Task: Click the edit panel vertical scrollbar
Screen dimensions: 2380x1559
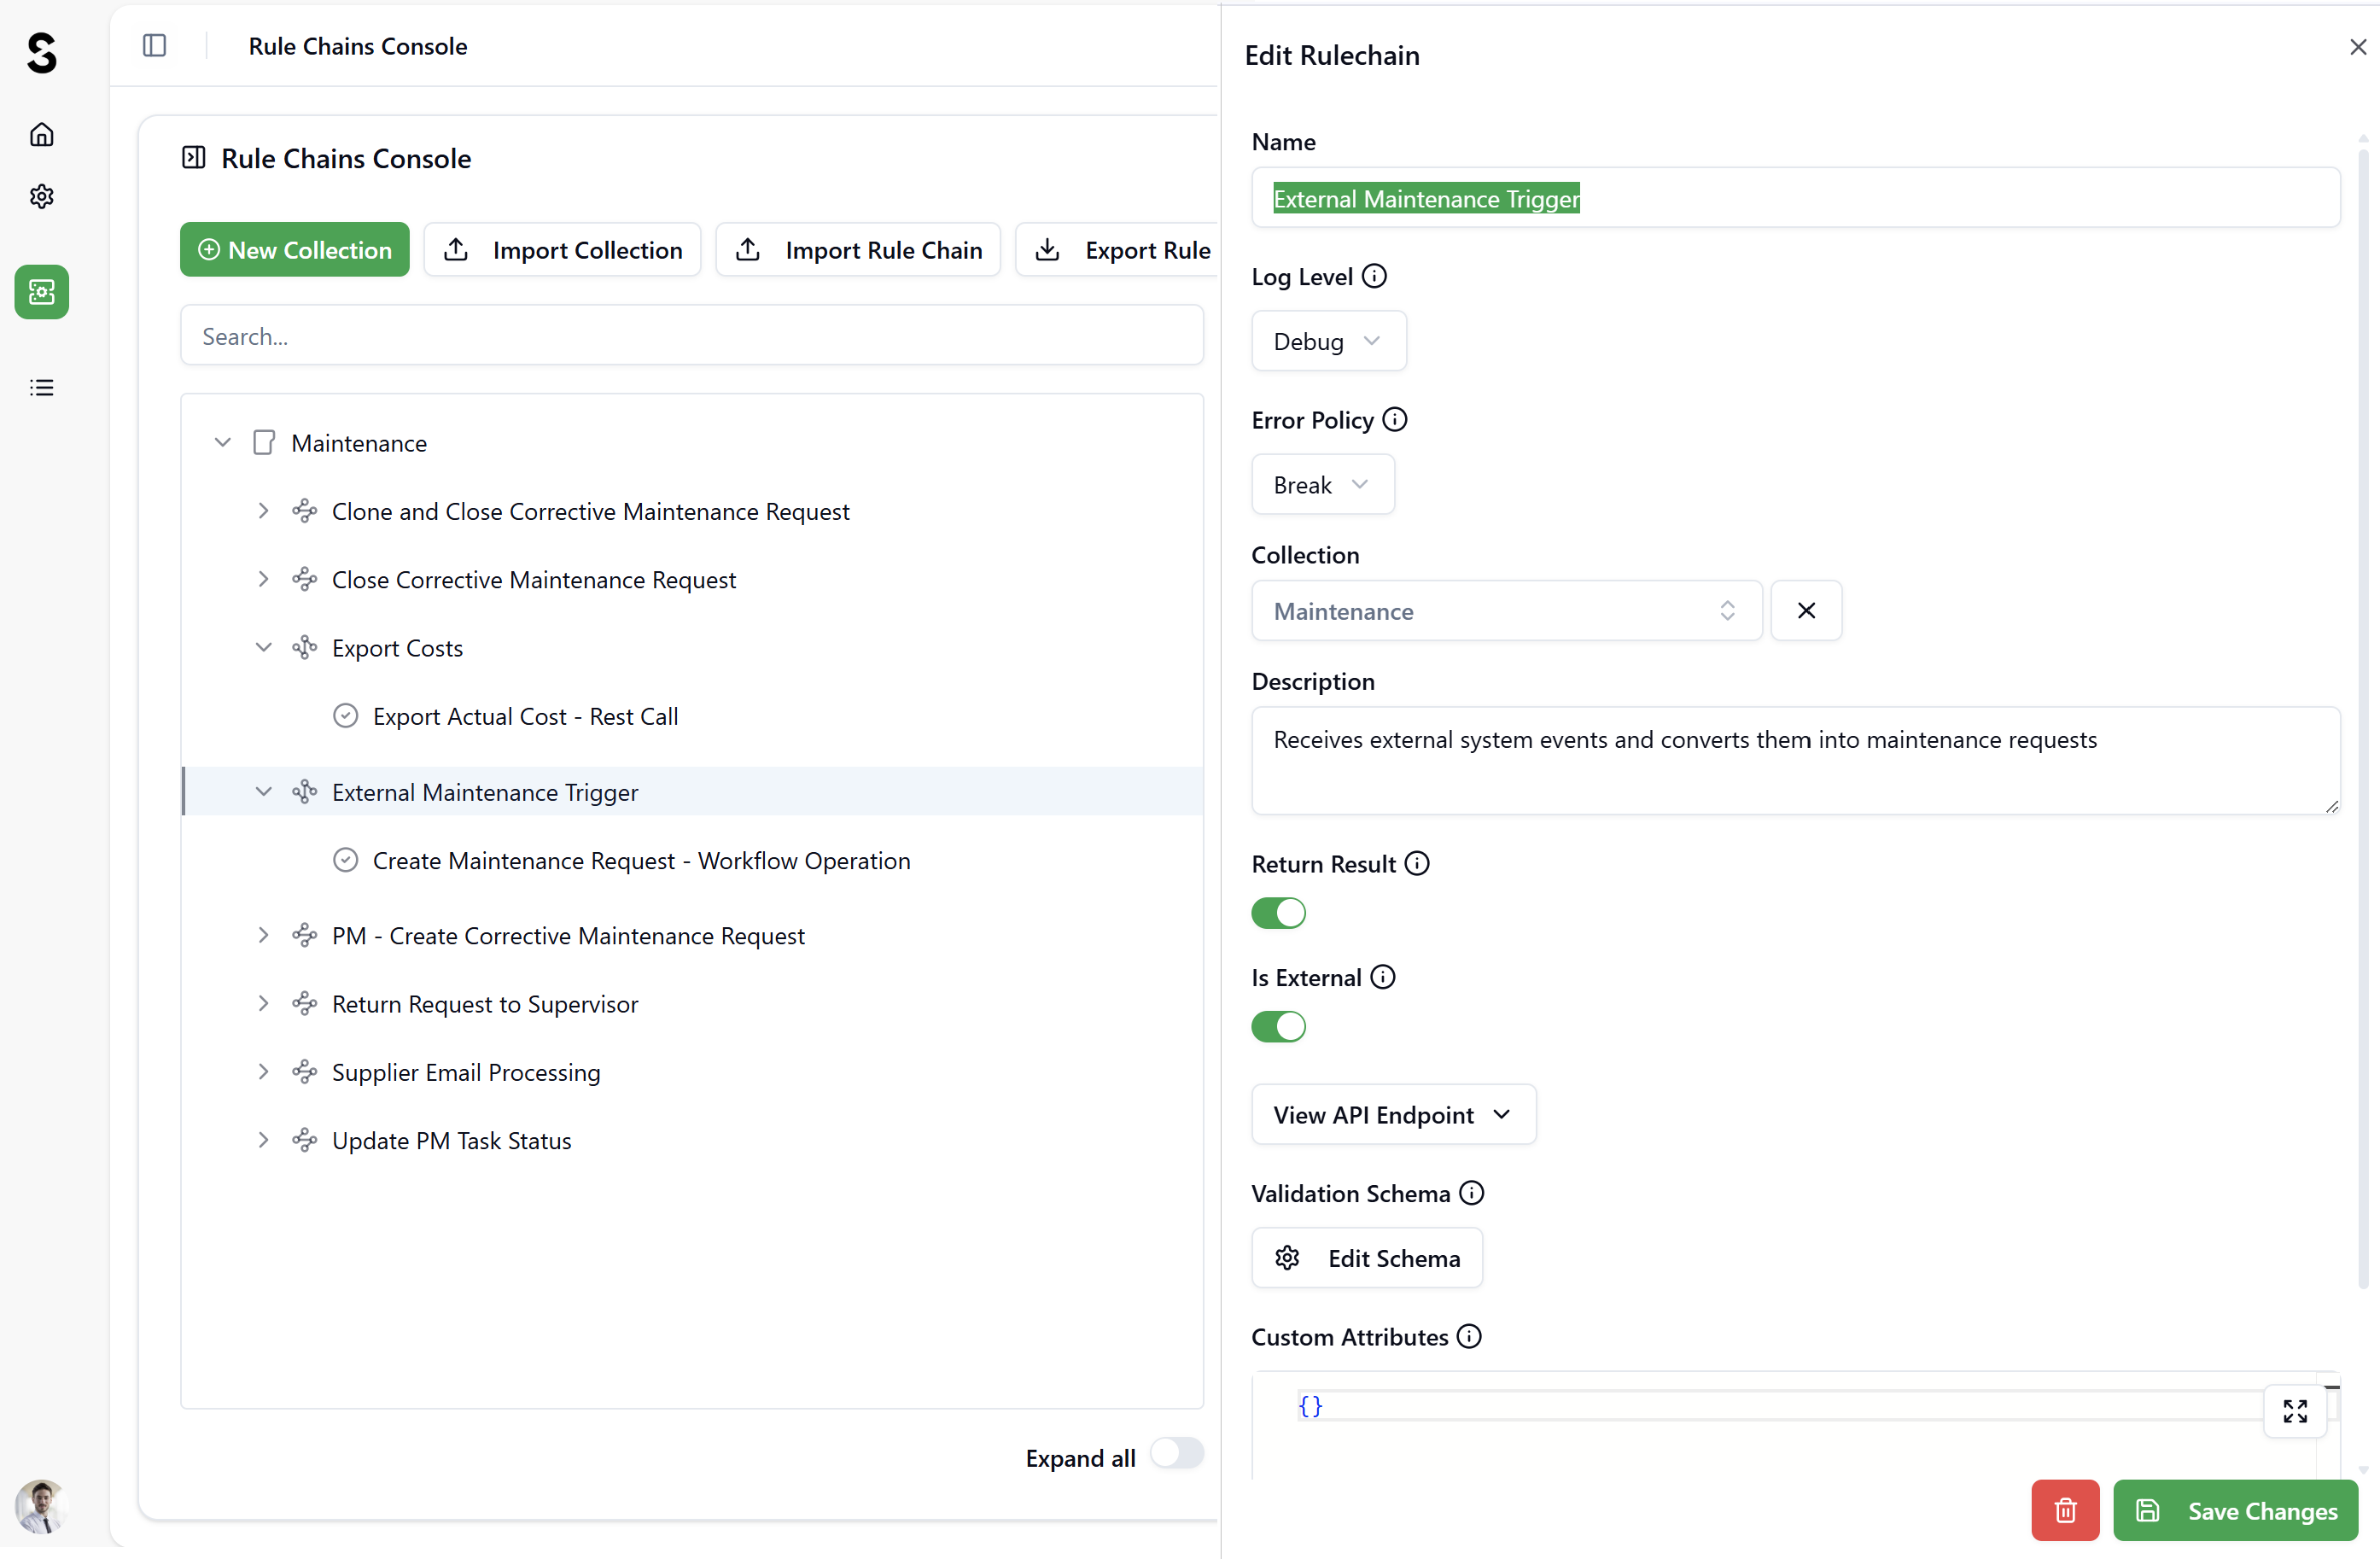Action: click(2364, 720)
